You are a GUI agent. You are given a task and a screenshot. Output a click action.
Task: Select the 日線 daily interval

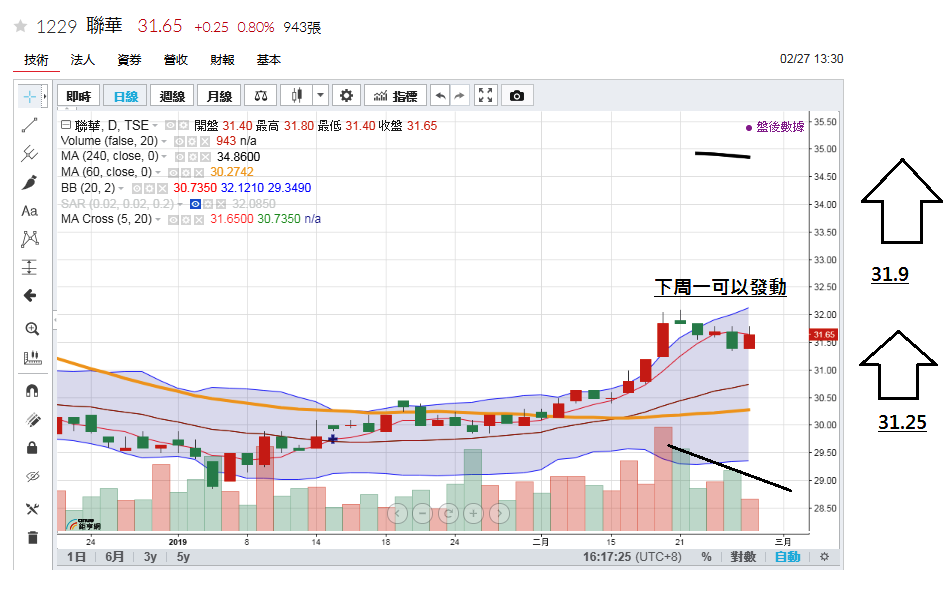pyautogui.click(x=125, y=96)
